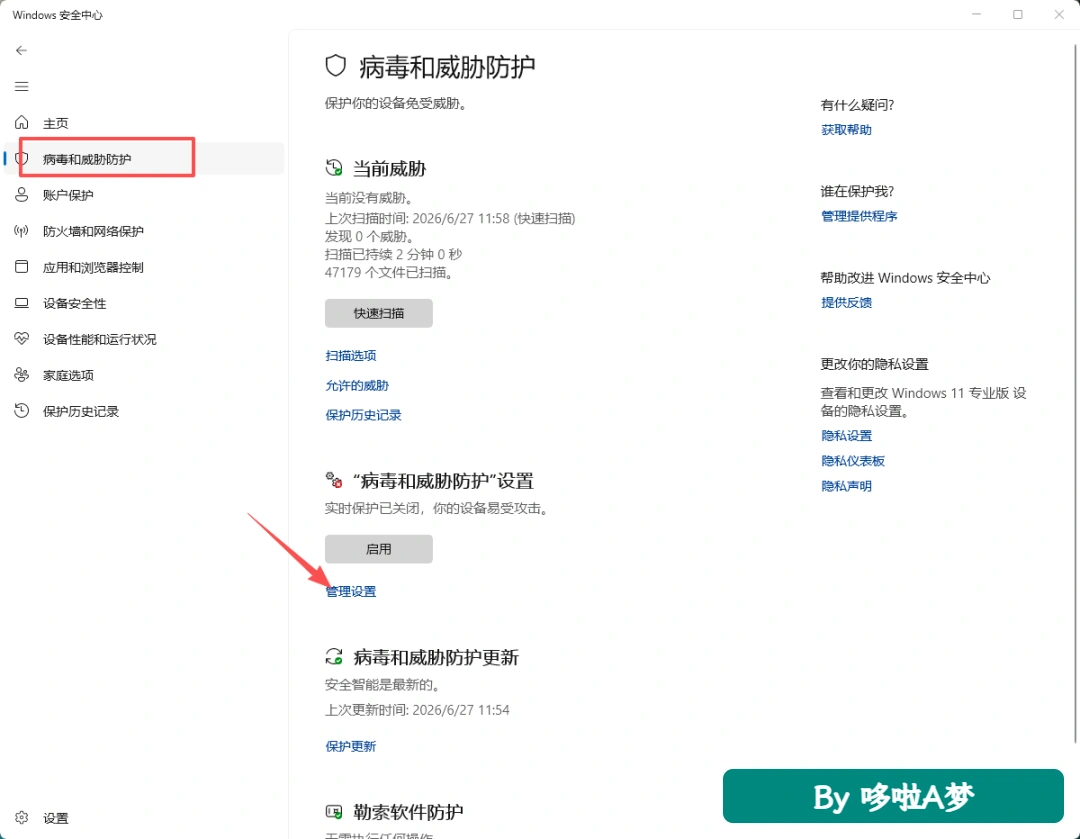Open the 管理设置 link
This screenshot has width=1080, height=839.
click(351, 591)
